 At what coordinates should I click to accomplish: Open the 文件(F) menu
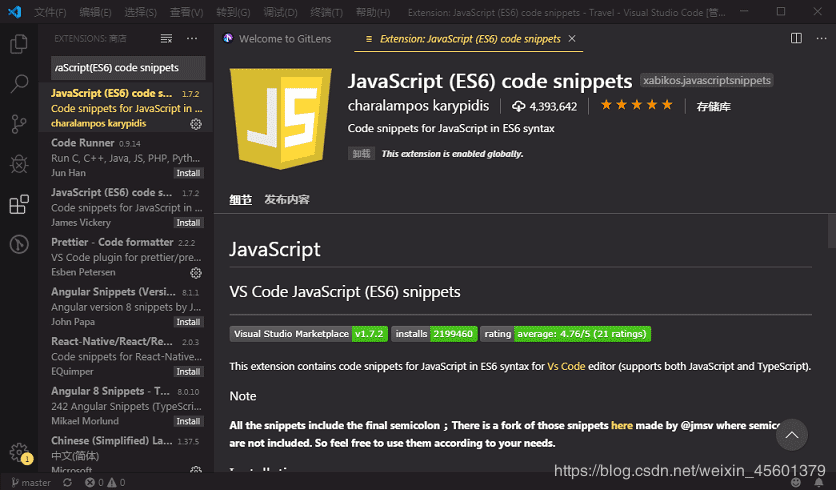point(50,12)
